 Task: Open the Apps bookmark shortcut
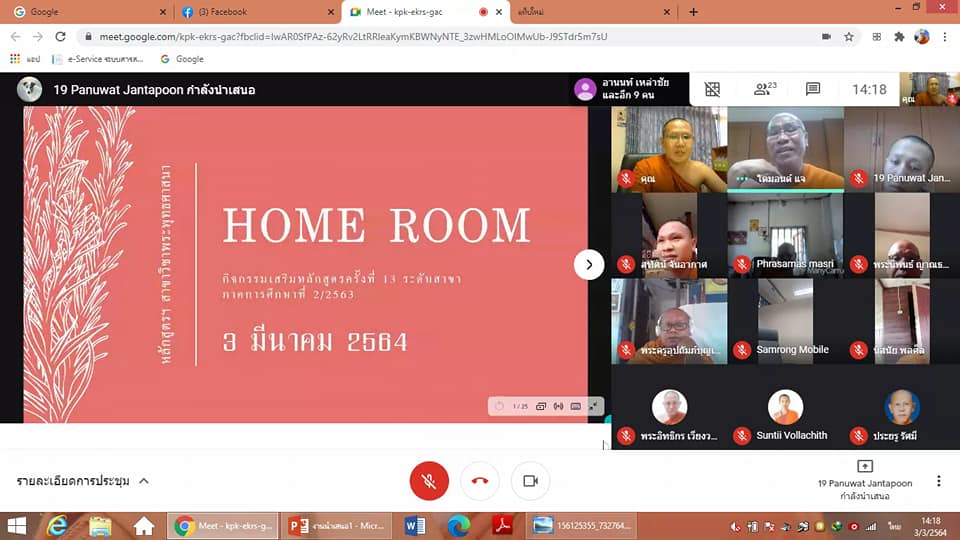(24, 59)
